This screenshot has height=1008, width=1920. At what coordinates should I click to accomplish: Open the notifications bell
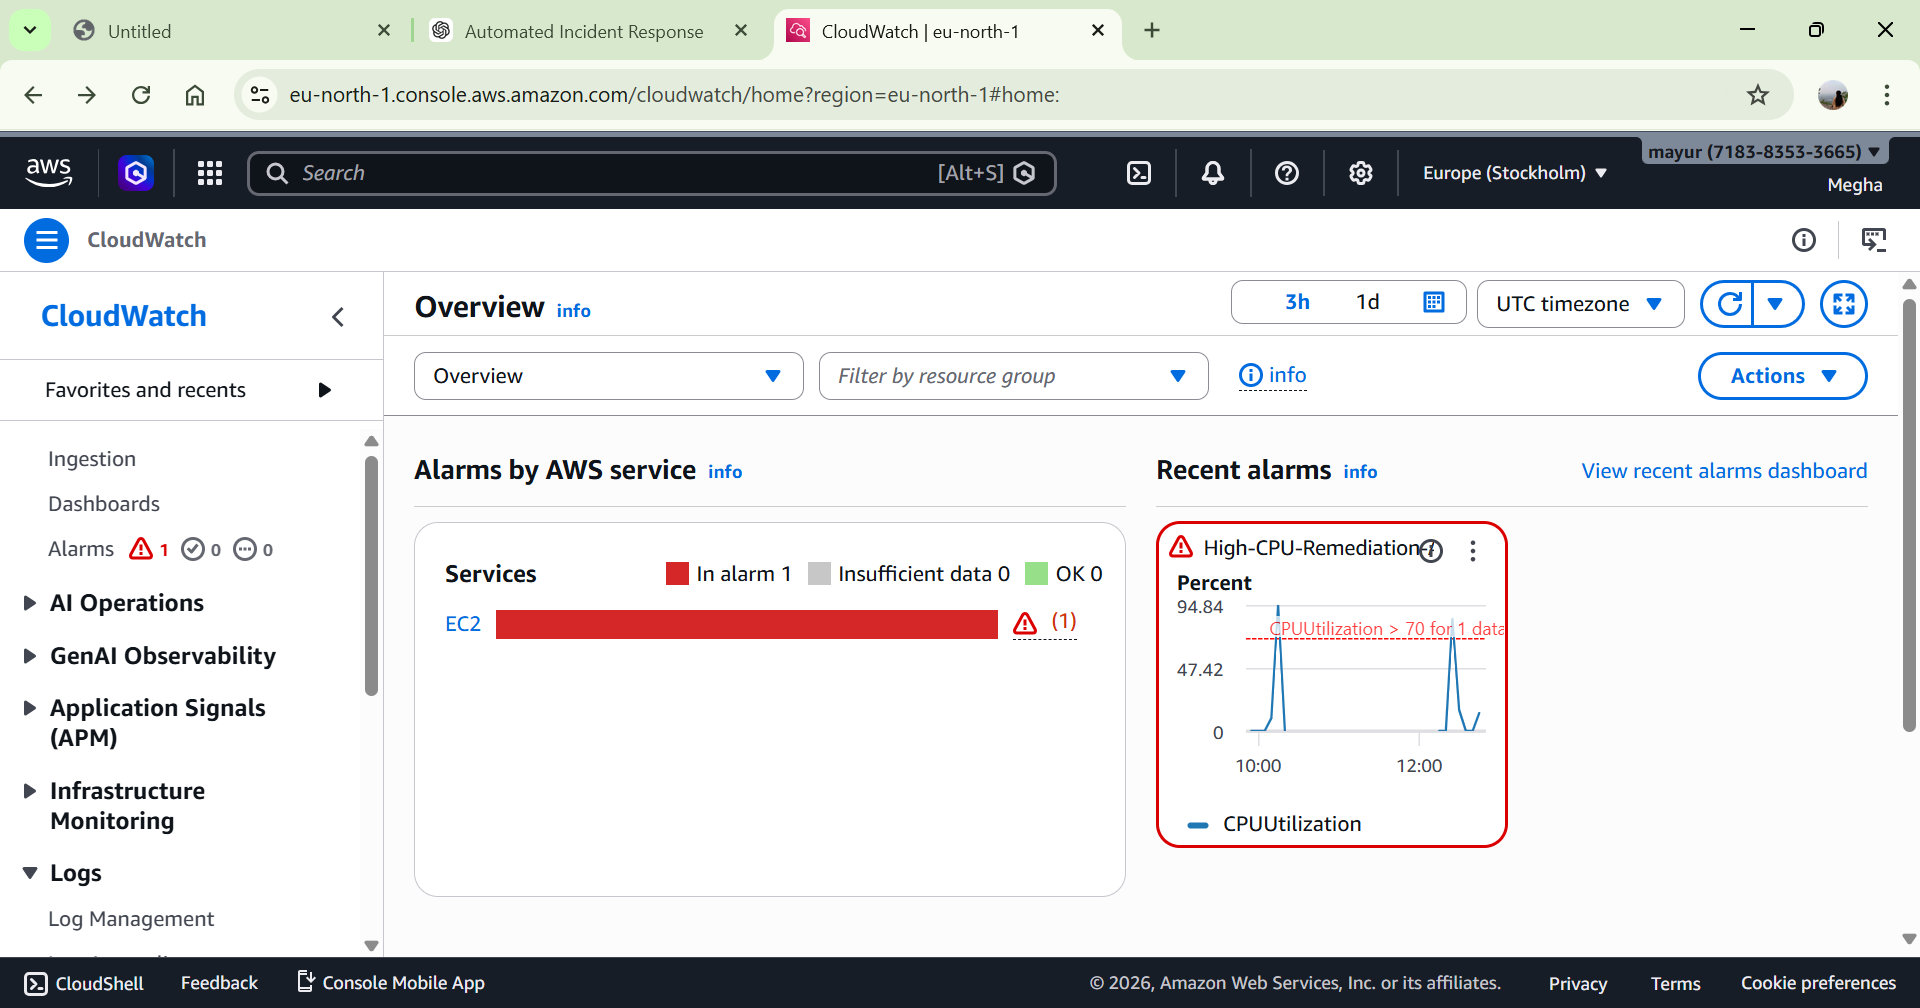pyautogui.click(x=1213, y=173)
